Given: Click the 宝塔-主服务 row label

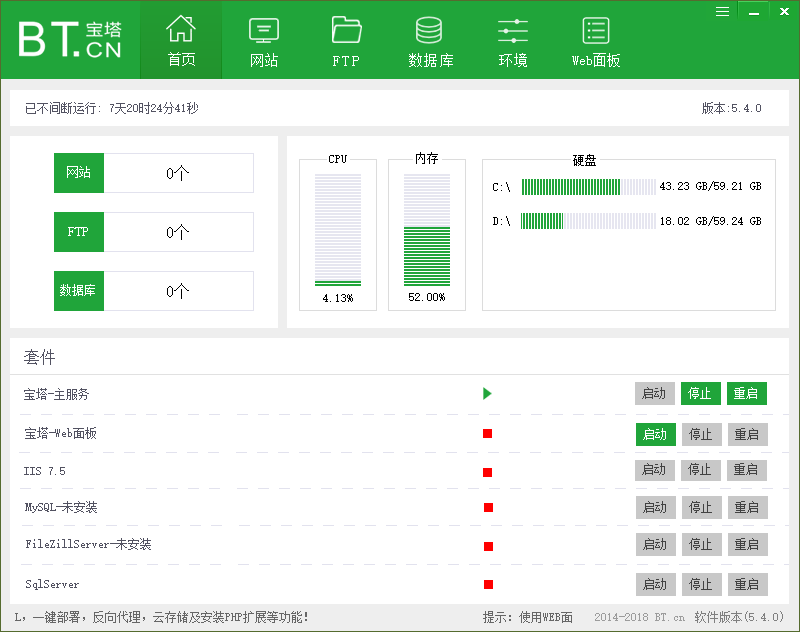Looking at the screenshot, I should (56, 394).
